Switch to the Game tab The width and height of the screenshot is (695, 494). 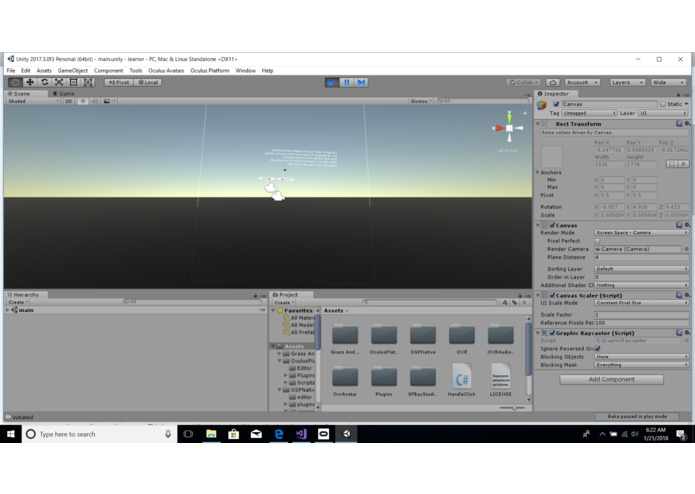pos(64,94)
